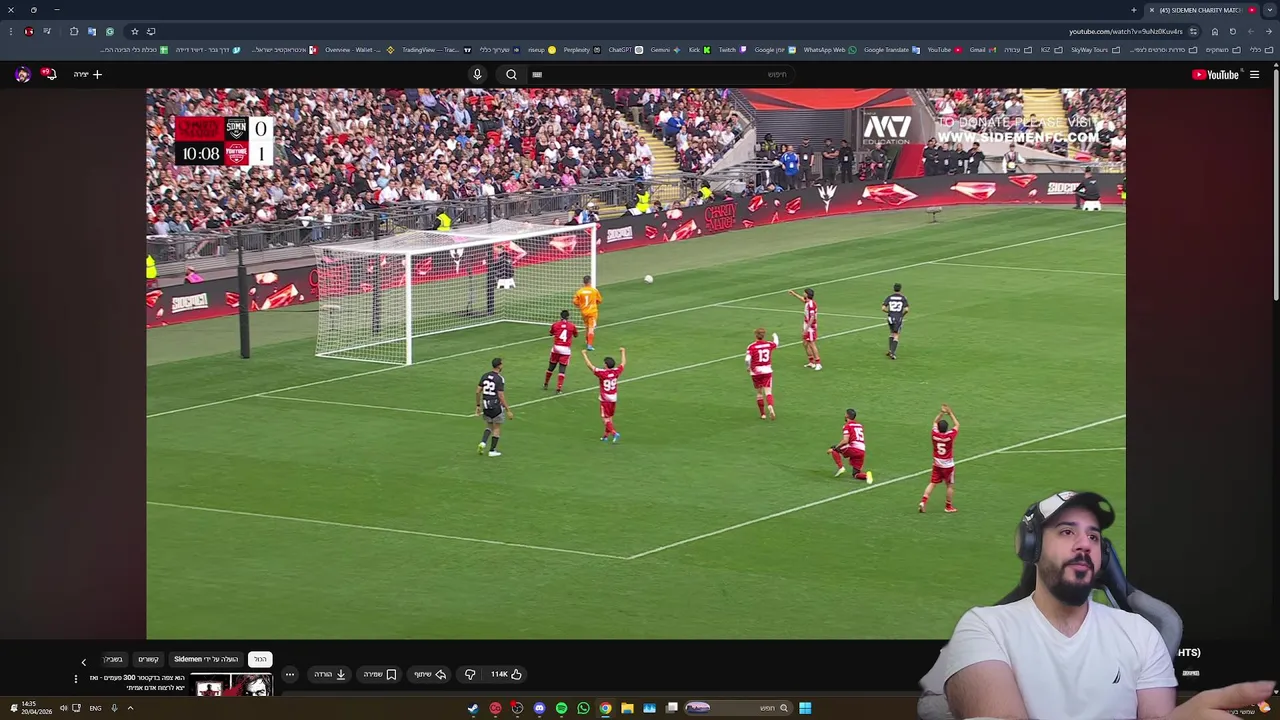Open new browser tab plus button

pos(1134,10)
